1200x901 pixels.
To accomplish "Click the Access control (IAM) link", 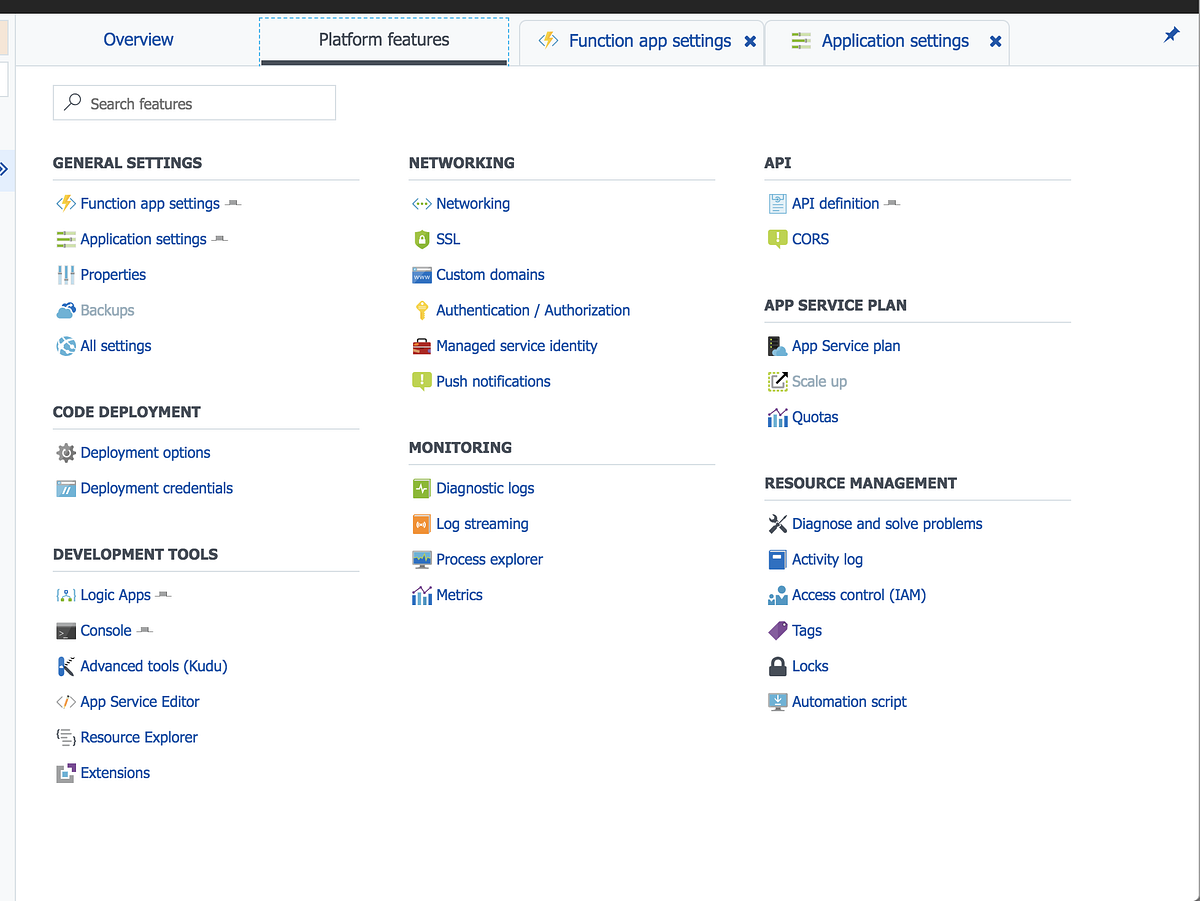I will tap(858, 594).
